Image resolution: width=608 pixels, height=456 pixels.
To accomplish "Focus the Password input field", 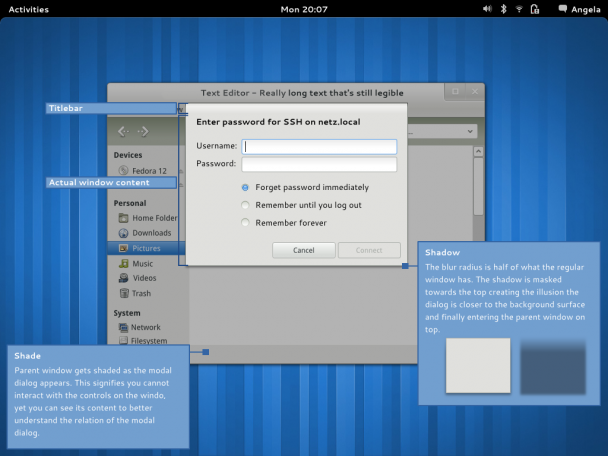I will (x=319, y=164).
